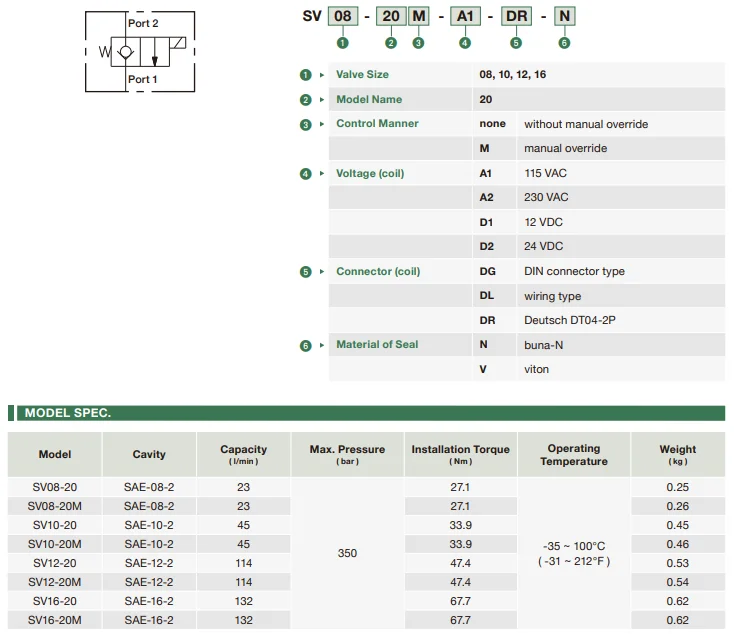
Task: Click green circle 1 below the 08 box
Action: click(x=343, y=43)
